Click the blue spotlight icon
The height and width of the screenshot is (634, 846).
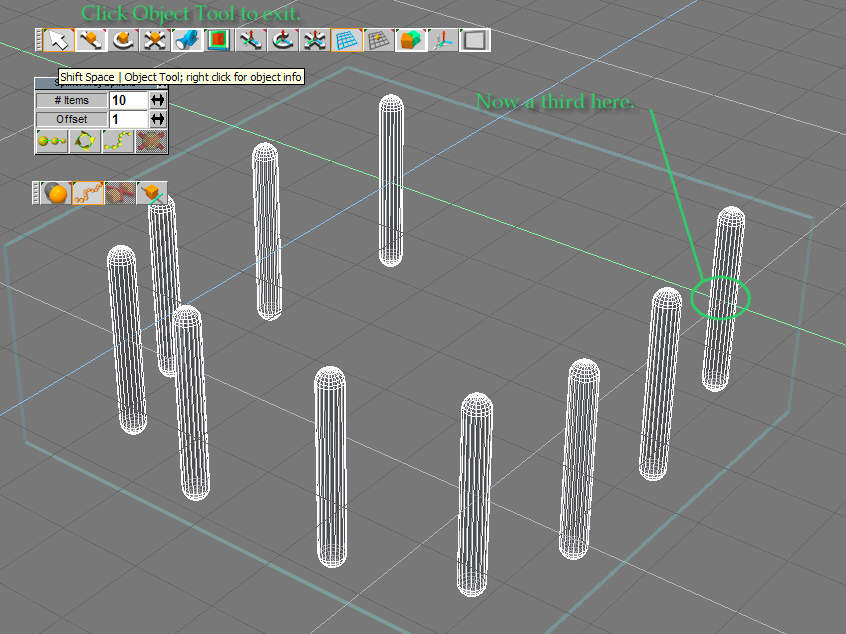tap(186, 40)
